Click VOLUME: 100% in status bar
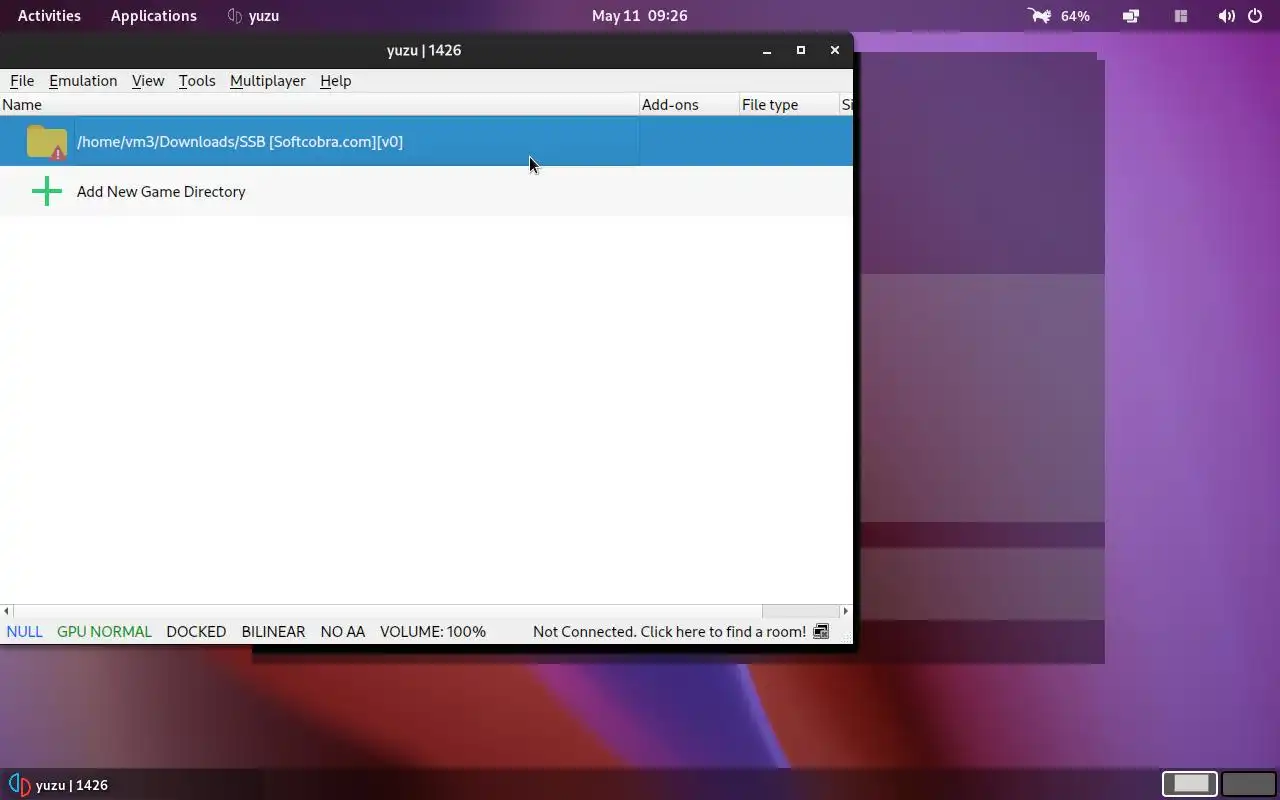Screen dimensions: 1280x800 coord(433,632)
